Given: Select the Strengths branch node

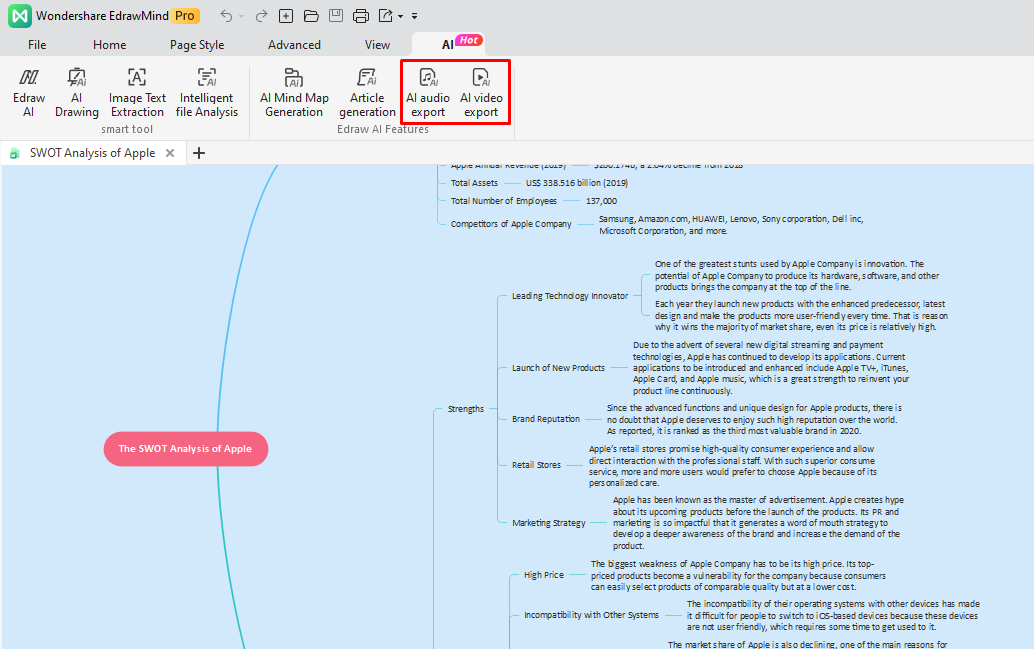Looking at the screenshot, I should coord(466,409).
